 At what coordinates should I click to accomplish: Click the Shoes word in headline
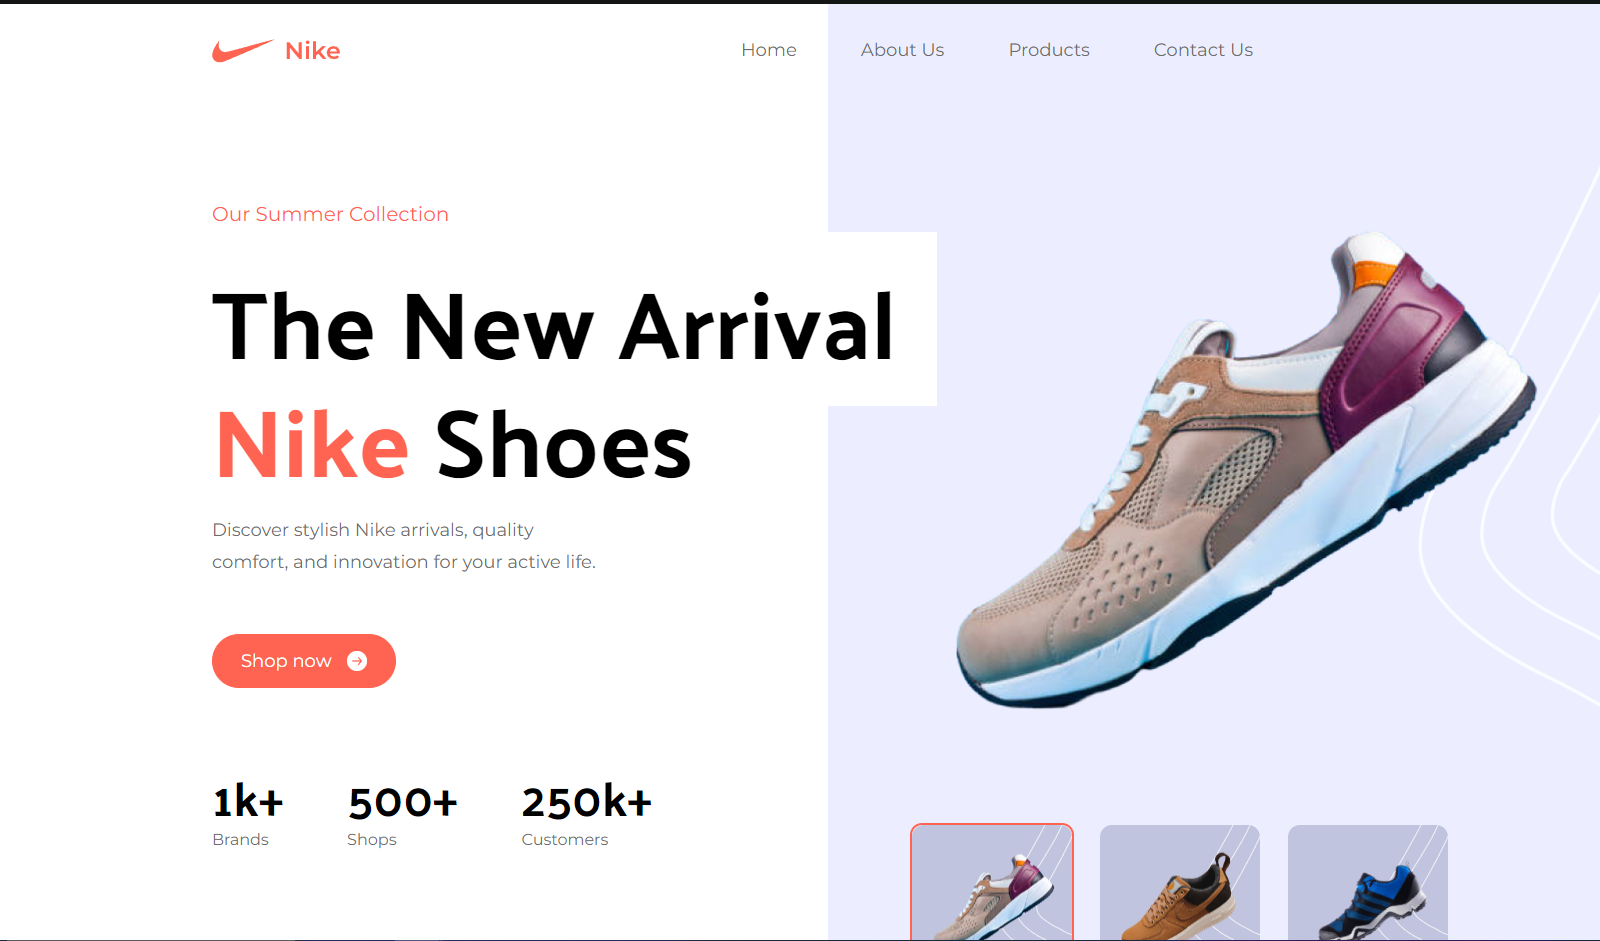point(564,446)
